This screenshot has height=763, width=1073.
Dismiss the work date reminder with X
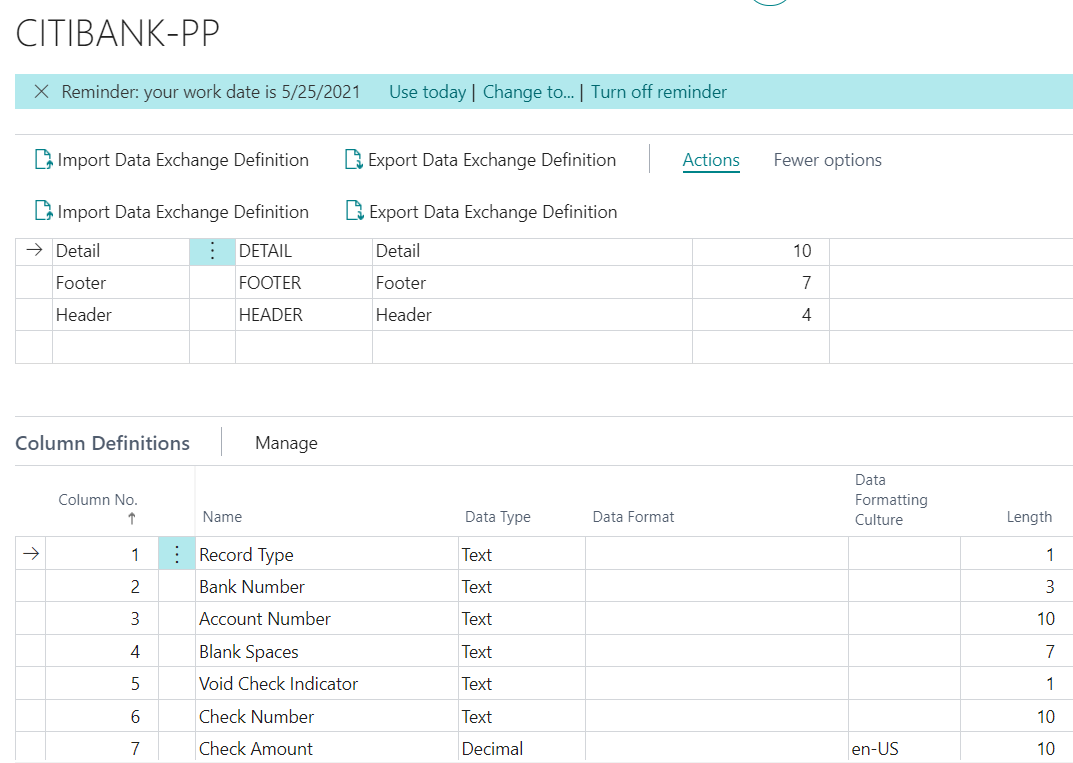pyautogui.click(x=41, y=92)
